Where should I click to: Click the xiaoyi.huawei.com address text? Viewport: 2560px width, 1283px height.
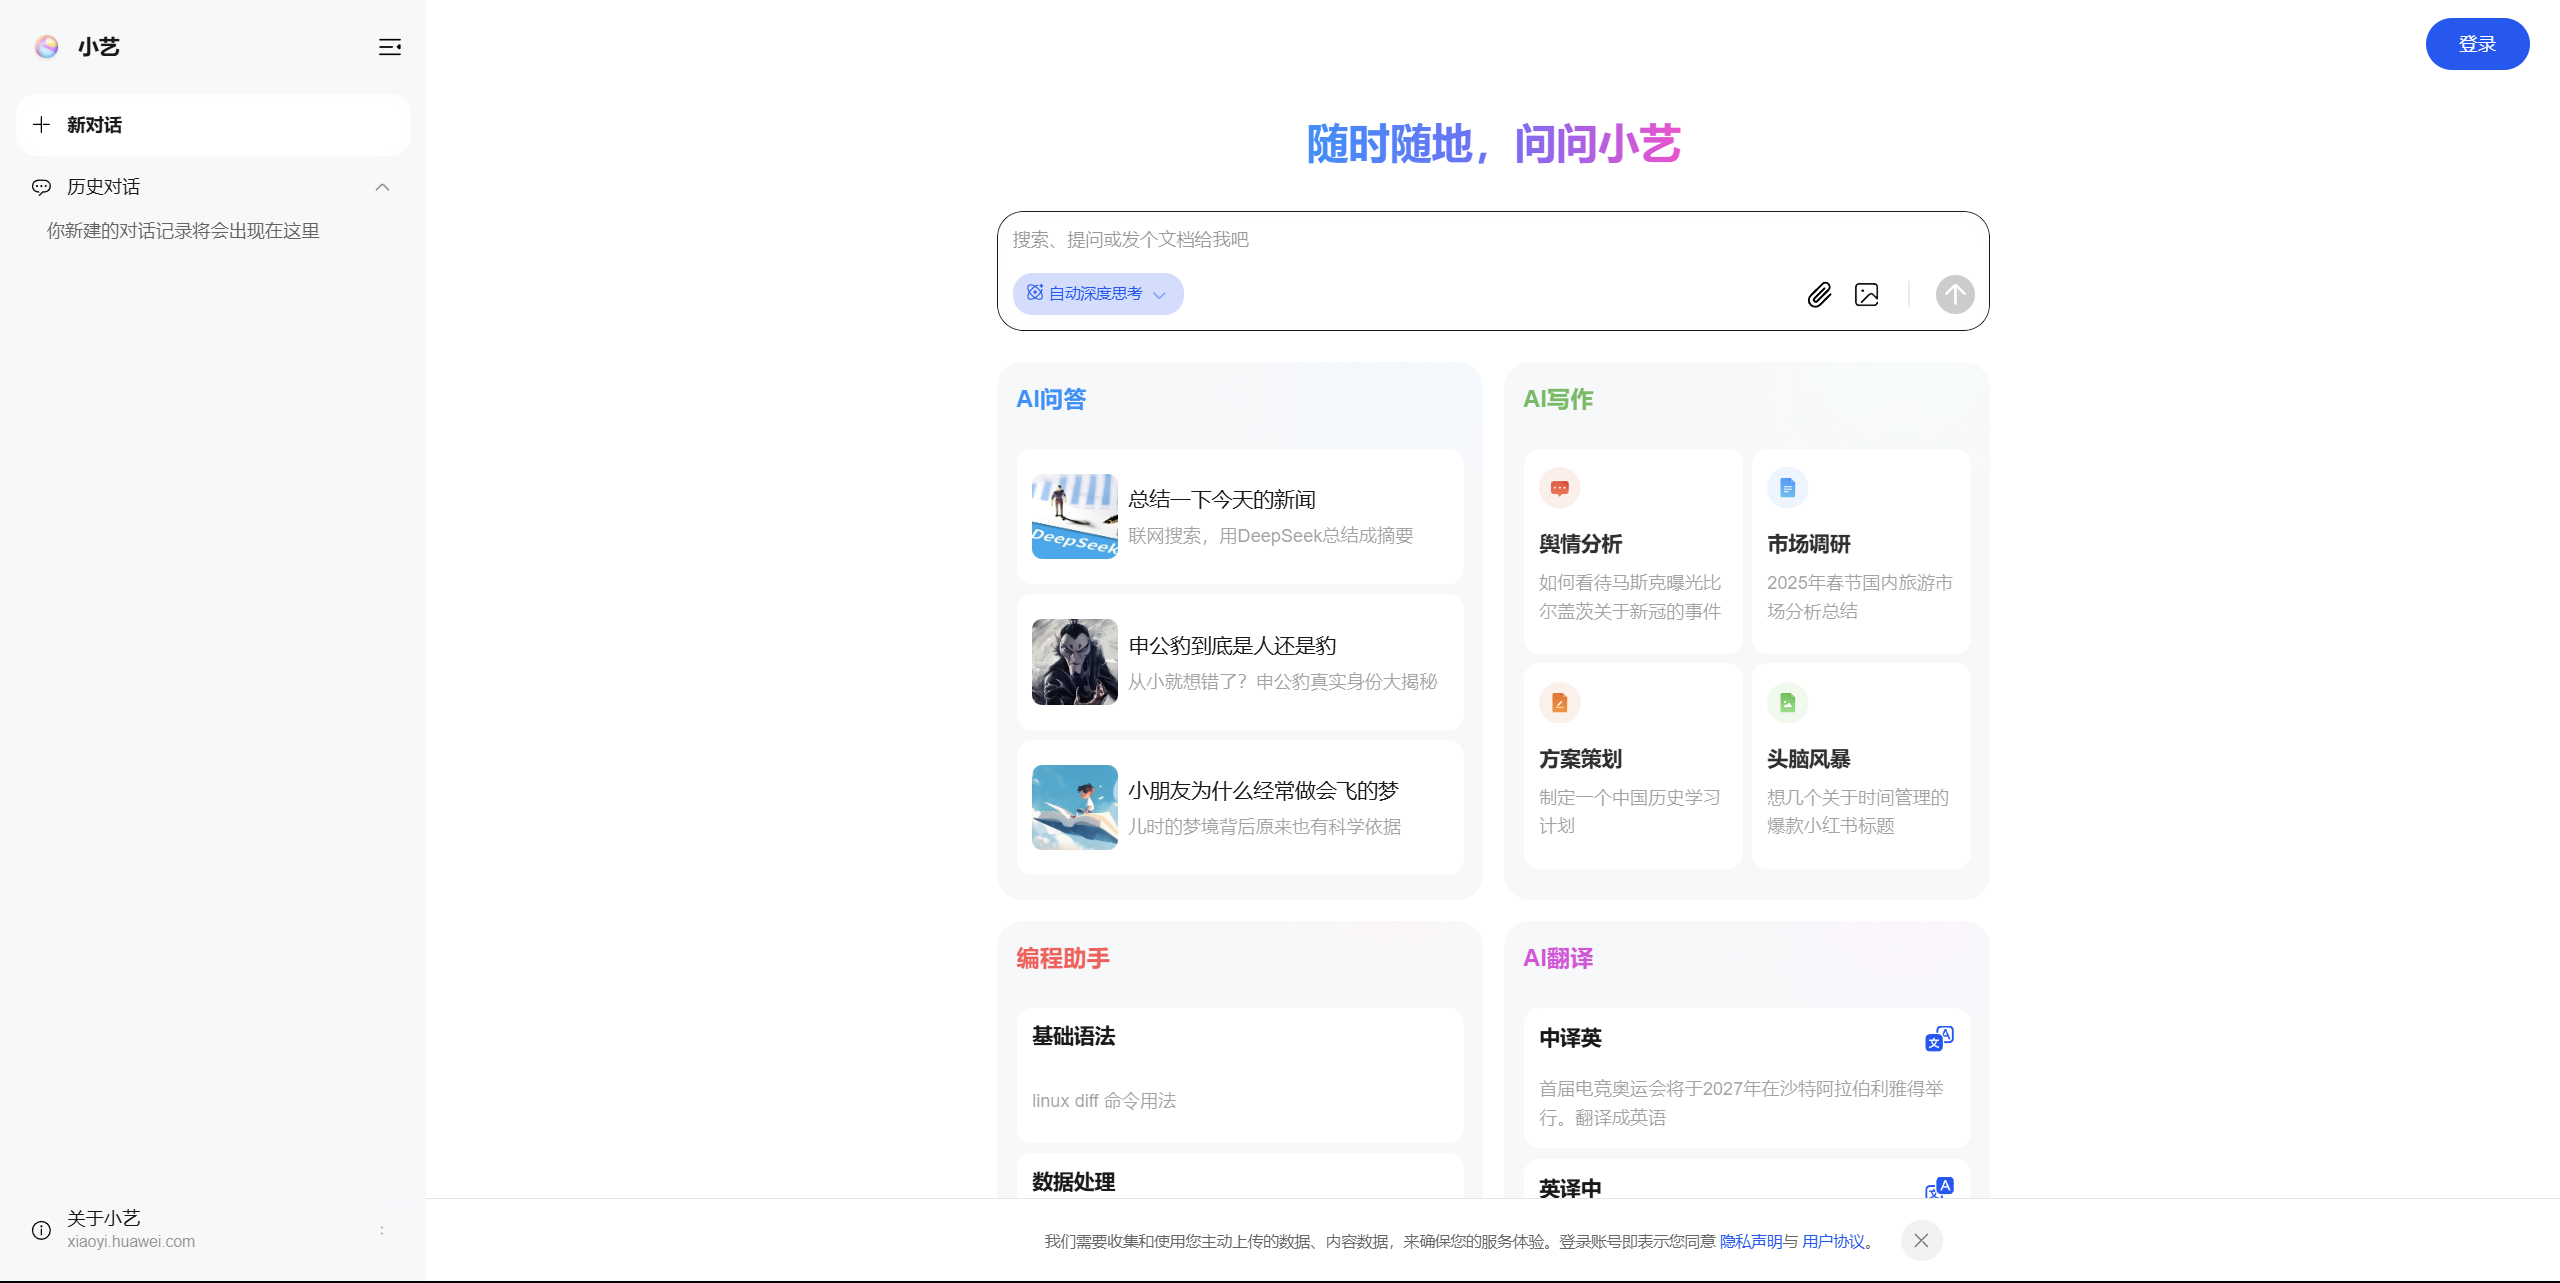(x=131, y=1242)
